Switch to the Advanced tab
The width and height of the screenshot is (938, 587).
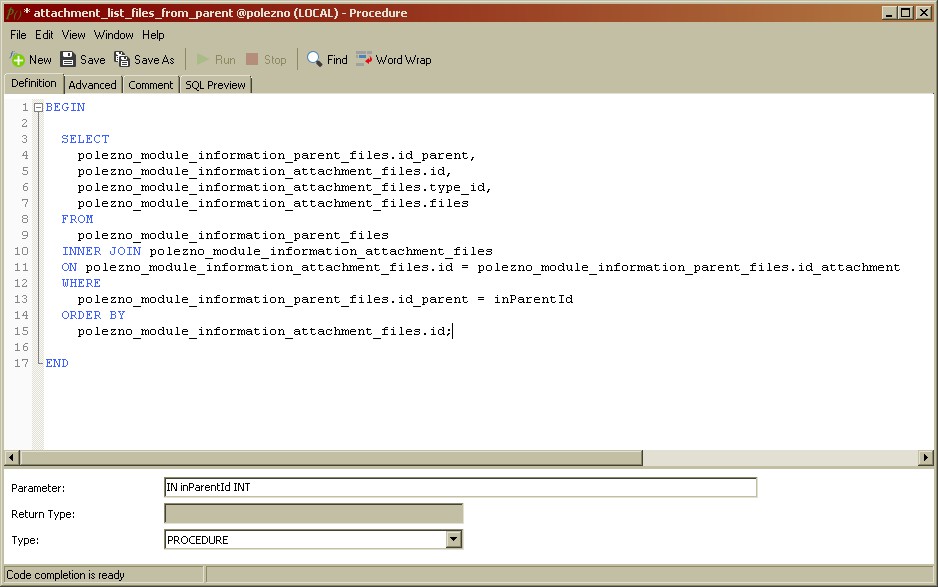93,85
